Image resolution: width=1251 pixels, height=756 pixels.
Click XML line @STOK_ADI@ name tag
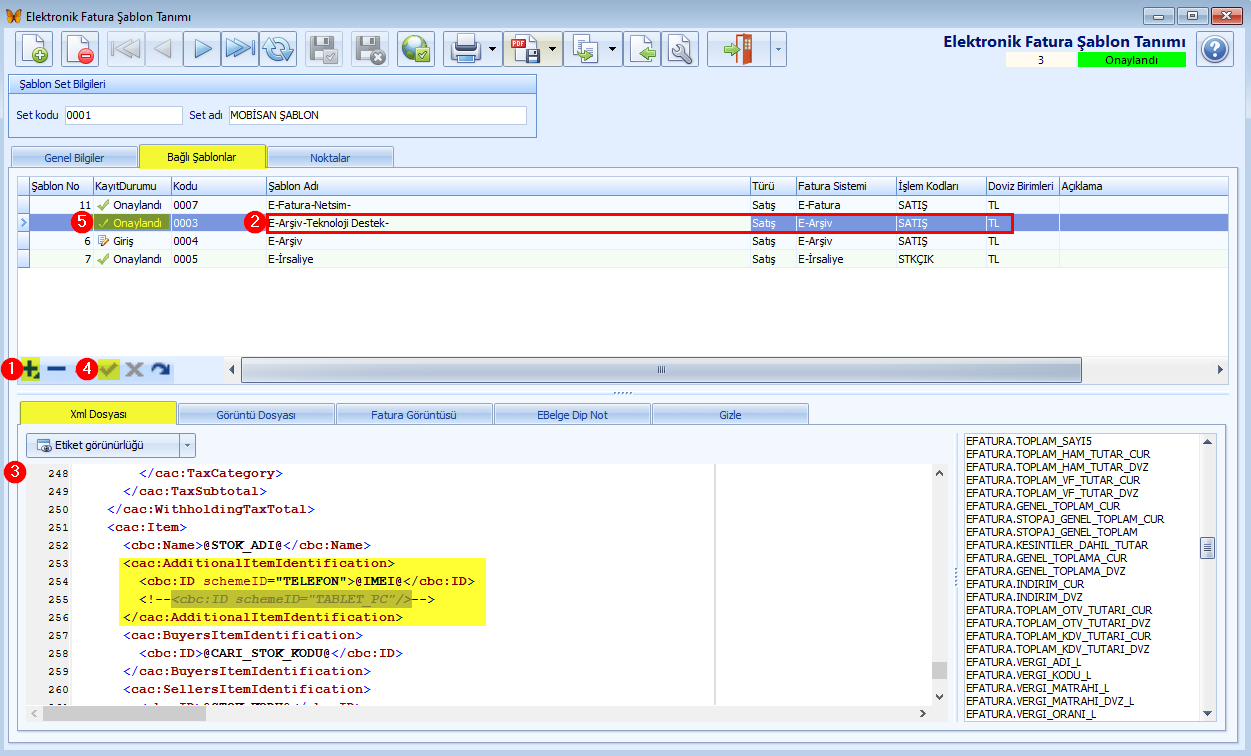[247, 545]
